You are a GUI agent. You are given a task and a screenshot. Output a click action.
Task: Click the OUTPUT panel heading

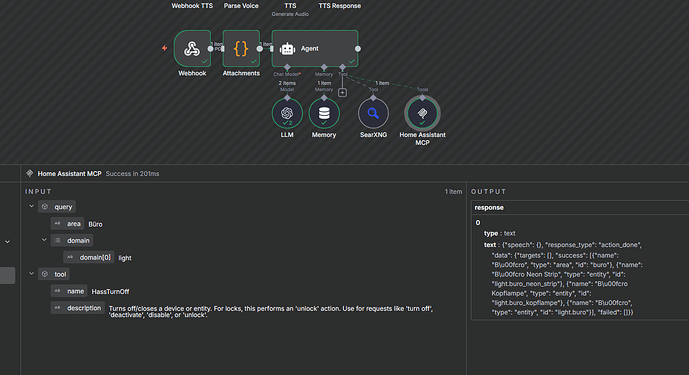(489, 192)
